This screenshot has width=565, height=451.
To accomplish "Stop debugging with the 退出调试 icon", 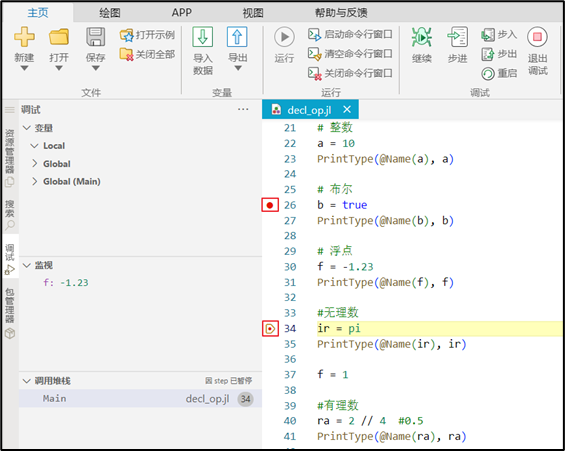I will [537, 37].
